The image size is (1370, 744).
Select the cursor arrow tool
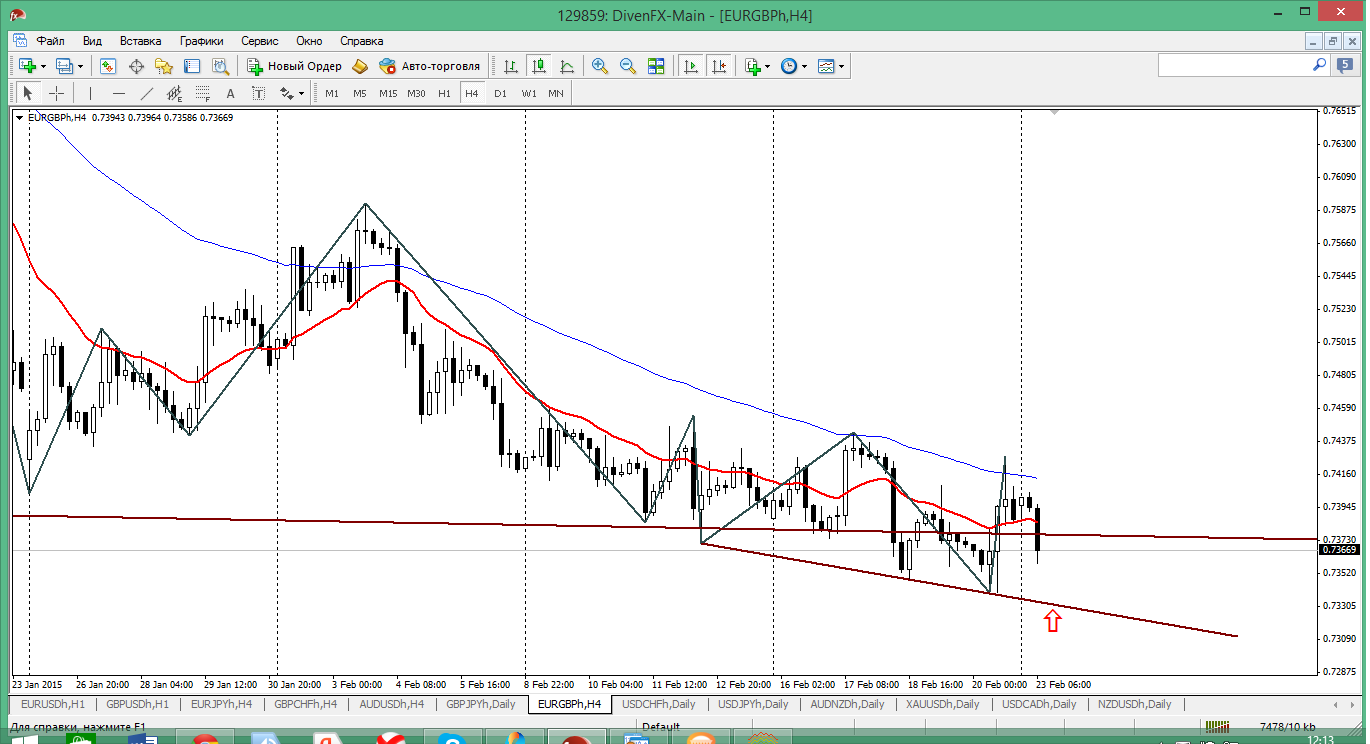[x=28, y=93]
